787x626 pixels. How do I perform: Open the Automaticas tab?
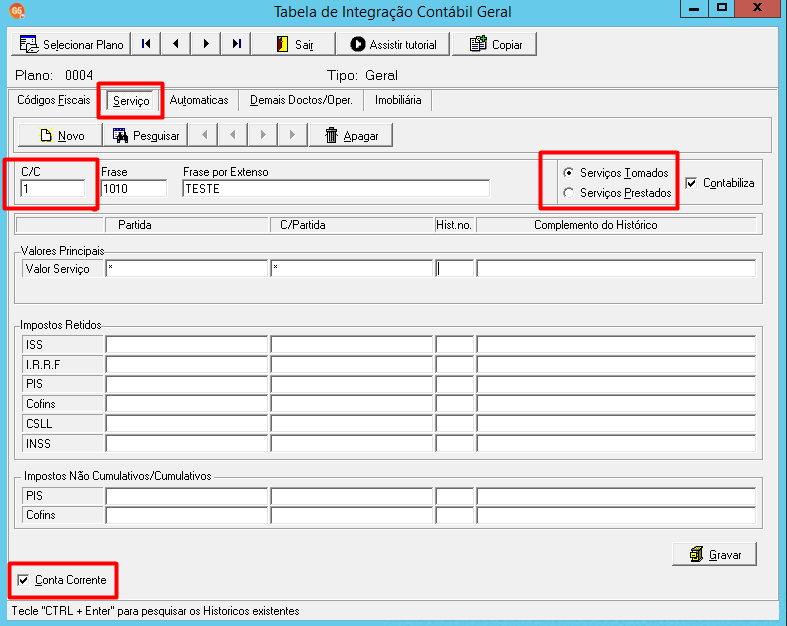pyautogui.click(x=199, y=100)
